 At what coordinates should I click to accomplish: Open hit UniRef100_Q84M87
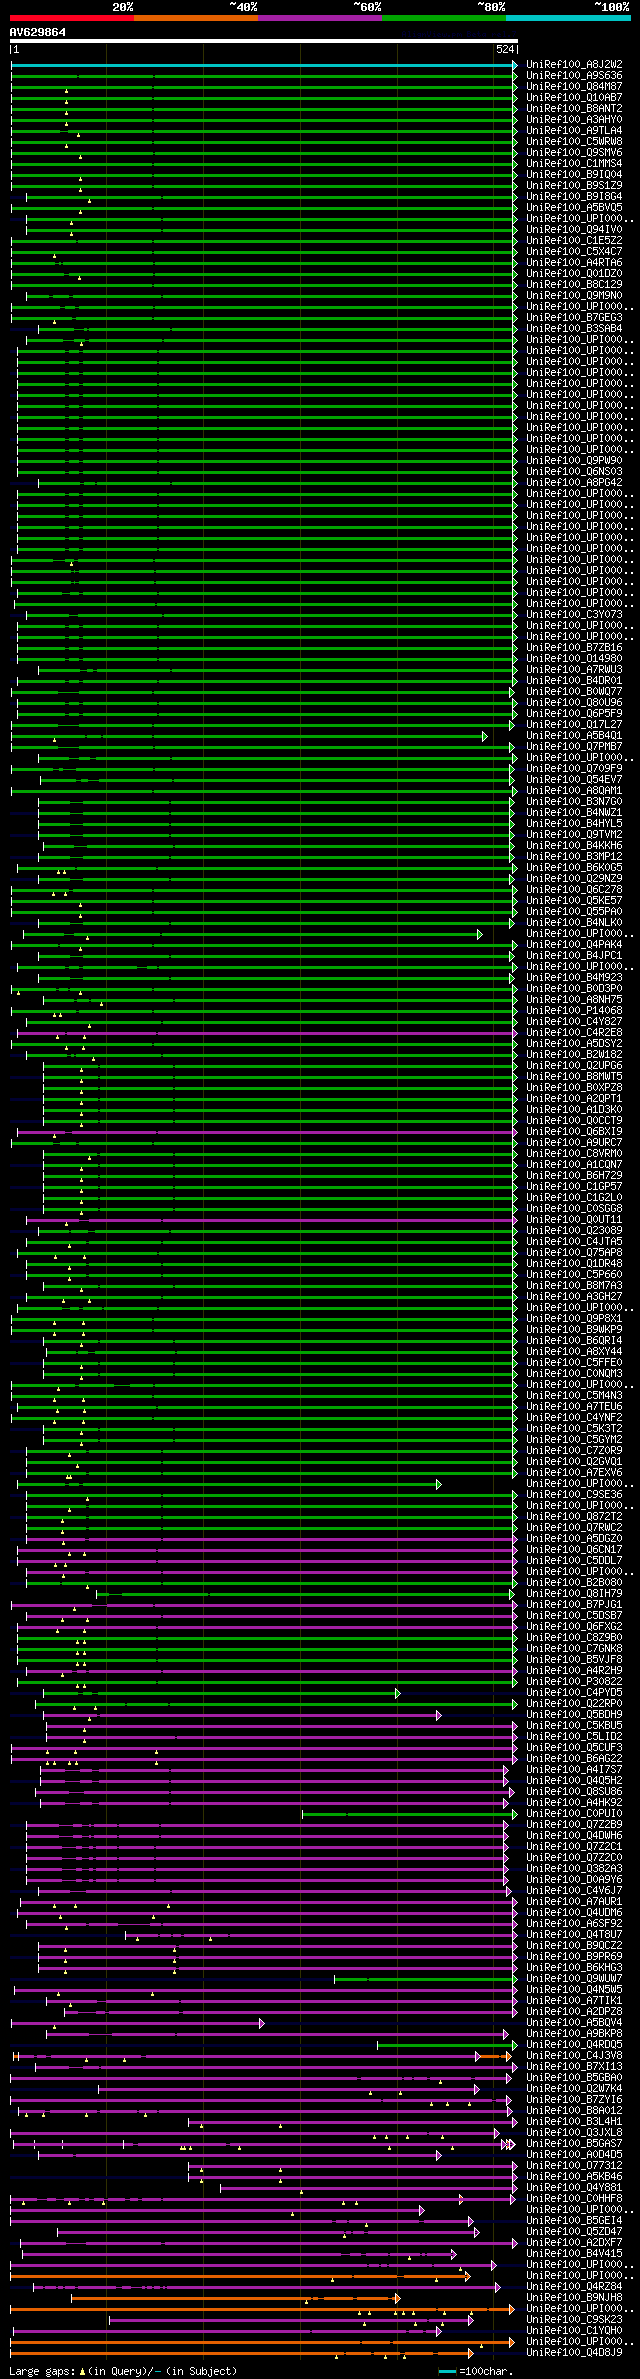pos(574,87)
